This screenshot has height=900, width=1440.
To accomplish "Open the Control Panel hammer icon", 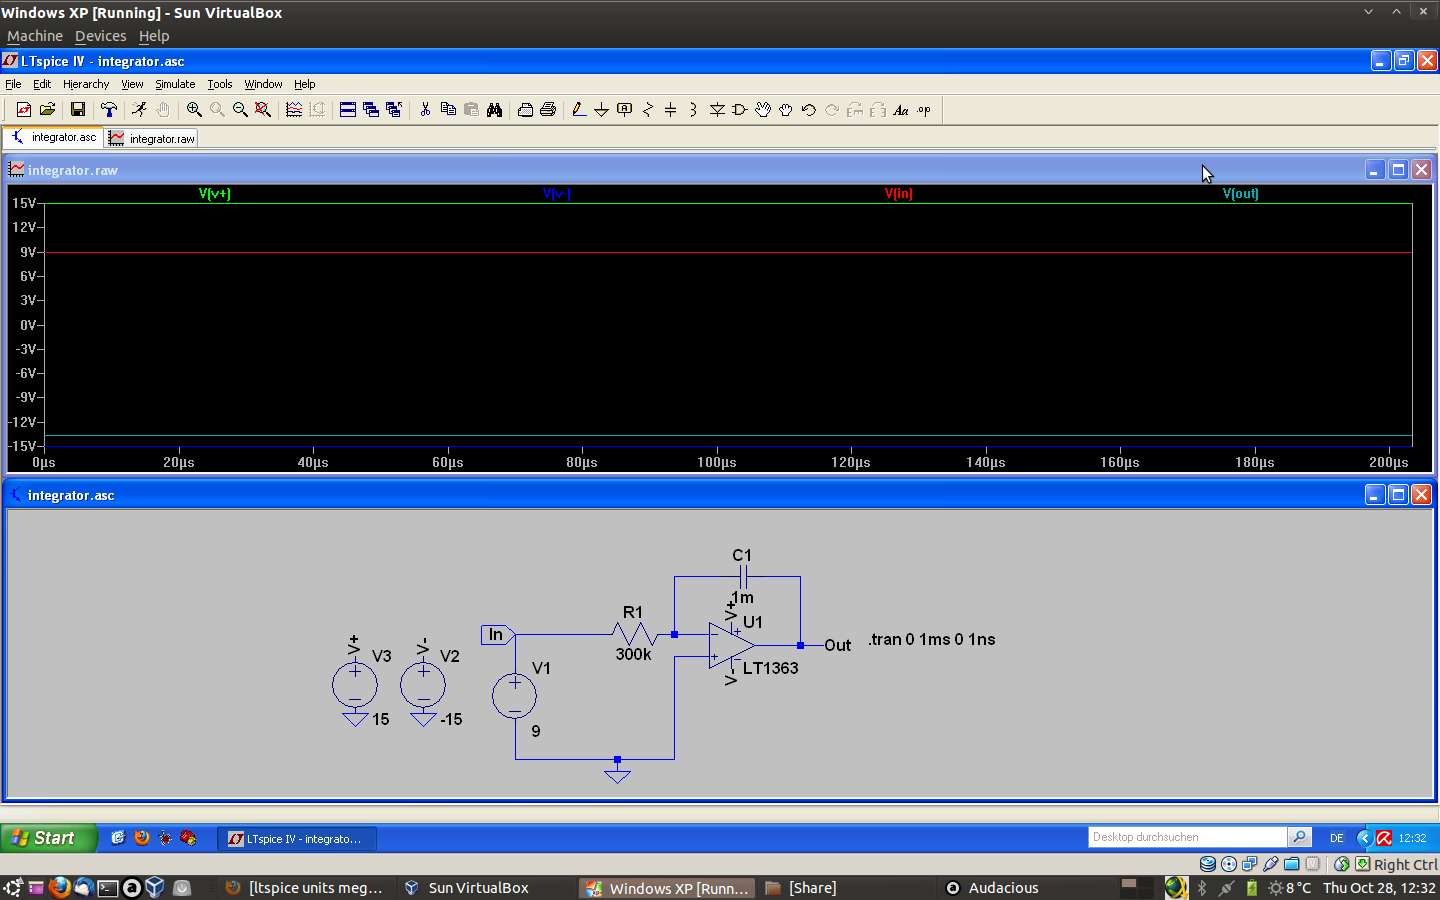I will click(x=109, y=110).
